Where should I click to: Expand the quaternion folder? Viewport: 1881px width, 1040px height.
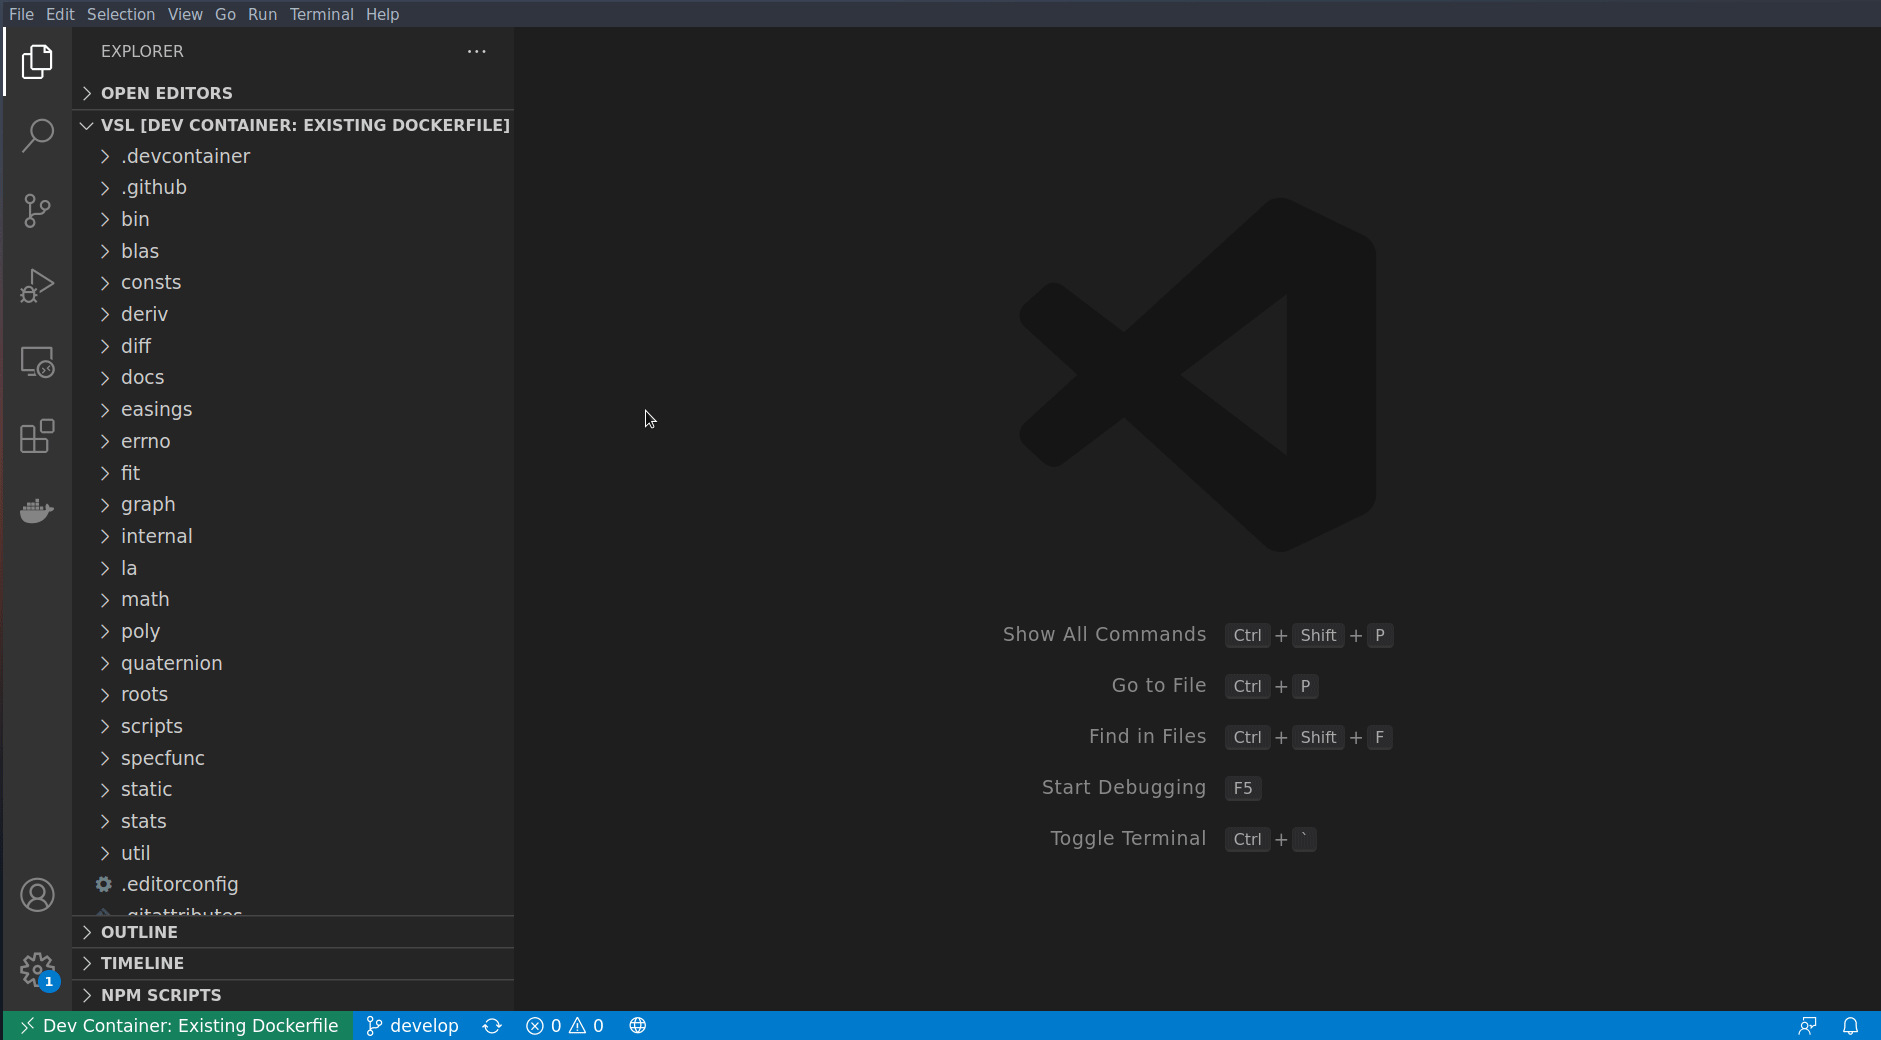[x=293, y=663]
